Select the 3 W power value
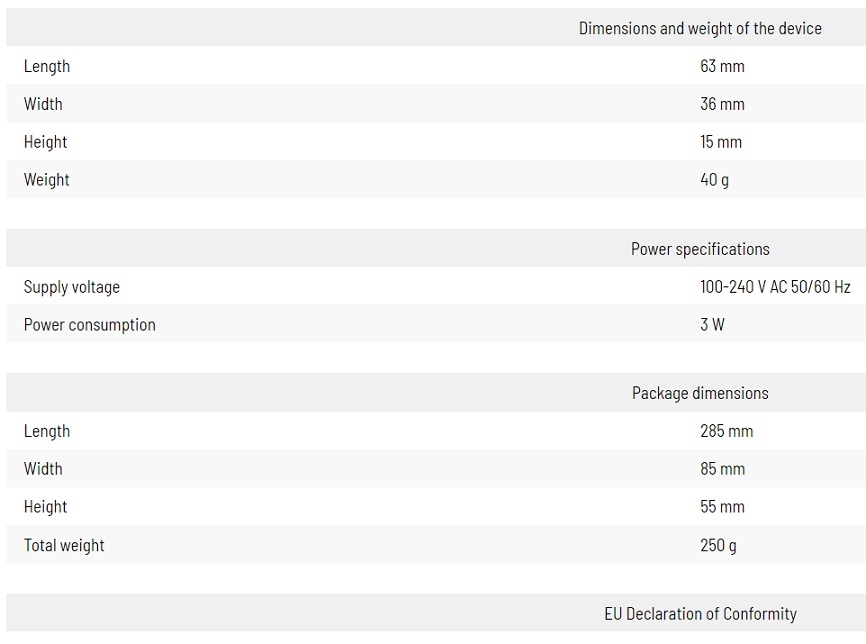 tap(712, 325)
